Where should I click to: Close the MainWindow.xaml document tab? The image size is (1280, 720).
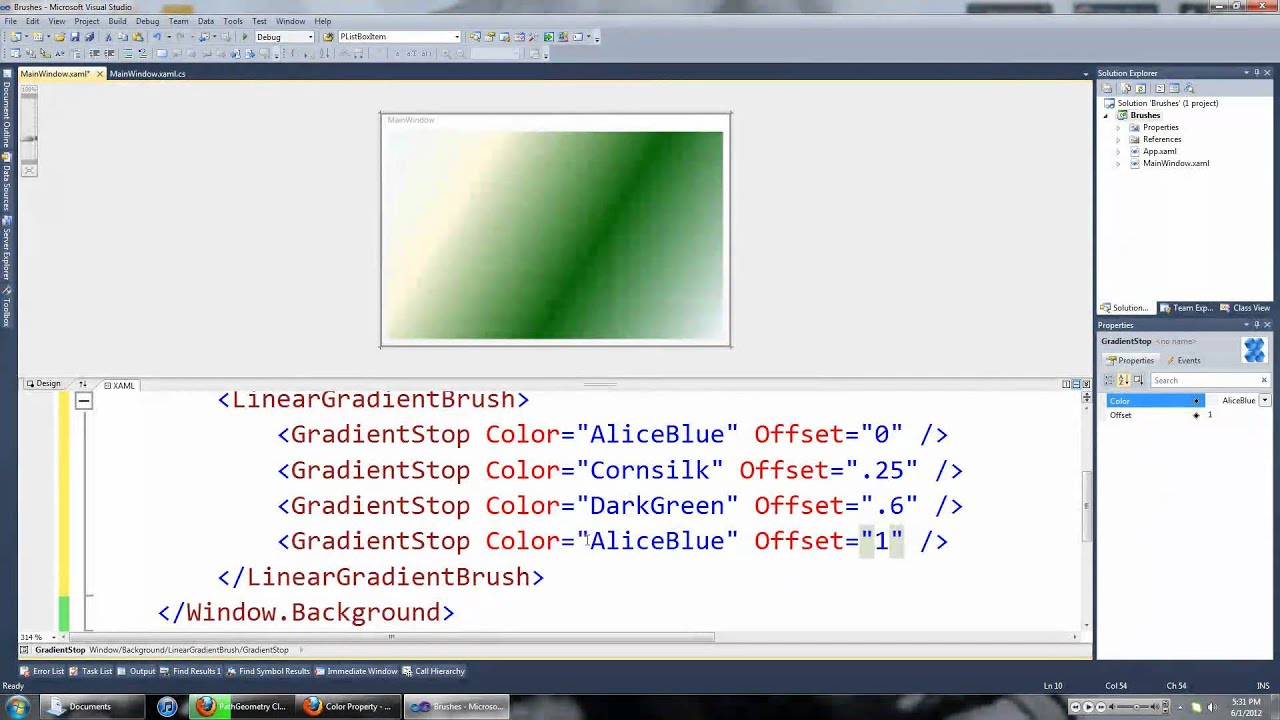point(100,74)
